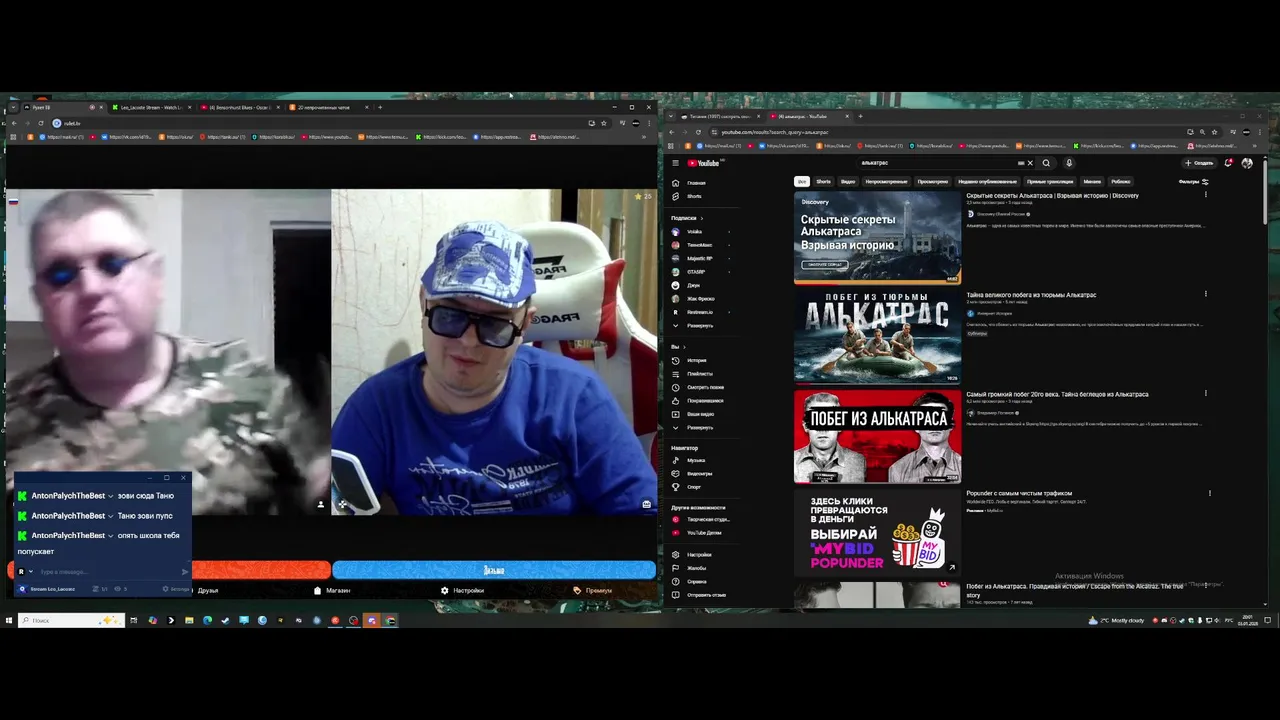Open Смотреть позже in the sidebar

pyautogui.click(x=705, y=387)
